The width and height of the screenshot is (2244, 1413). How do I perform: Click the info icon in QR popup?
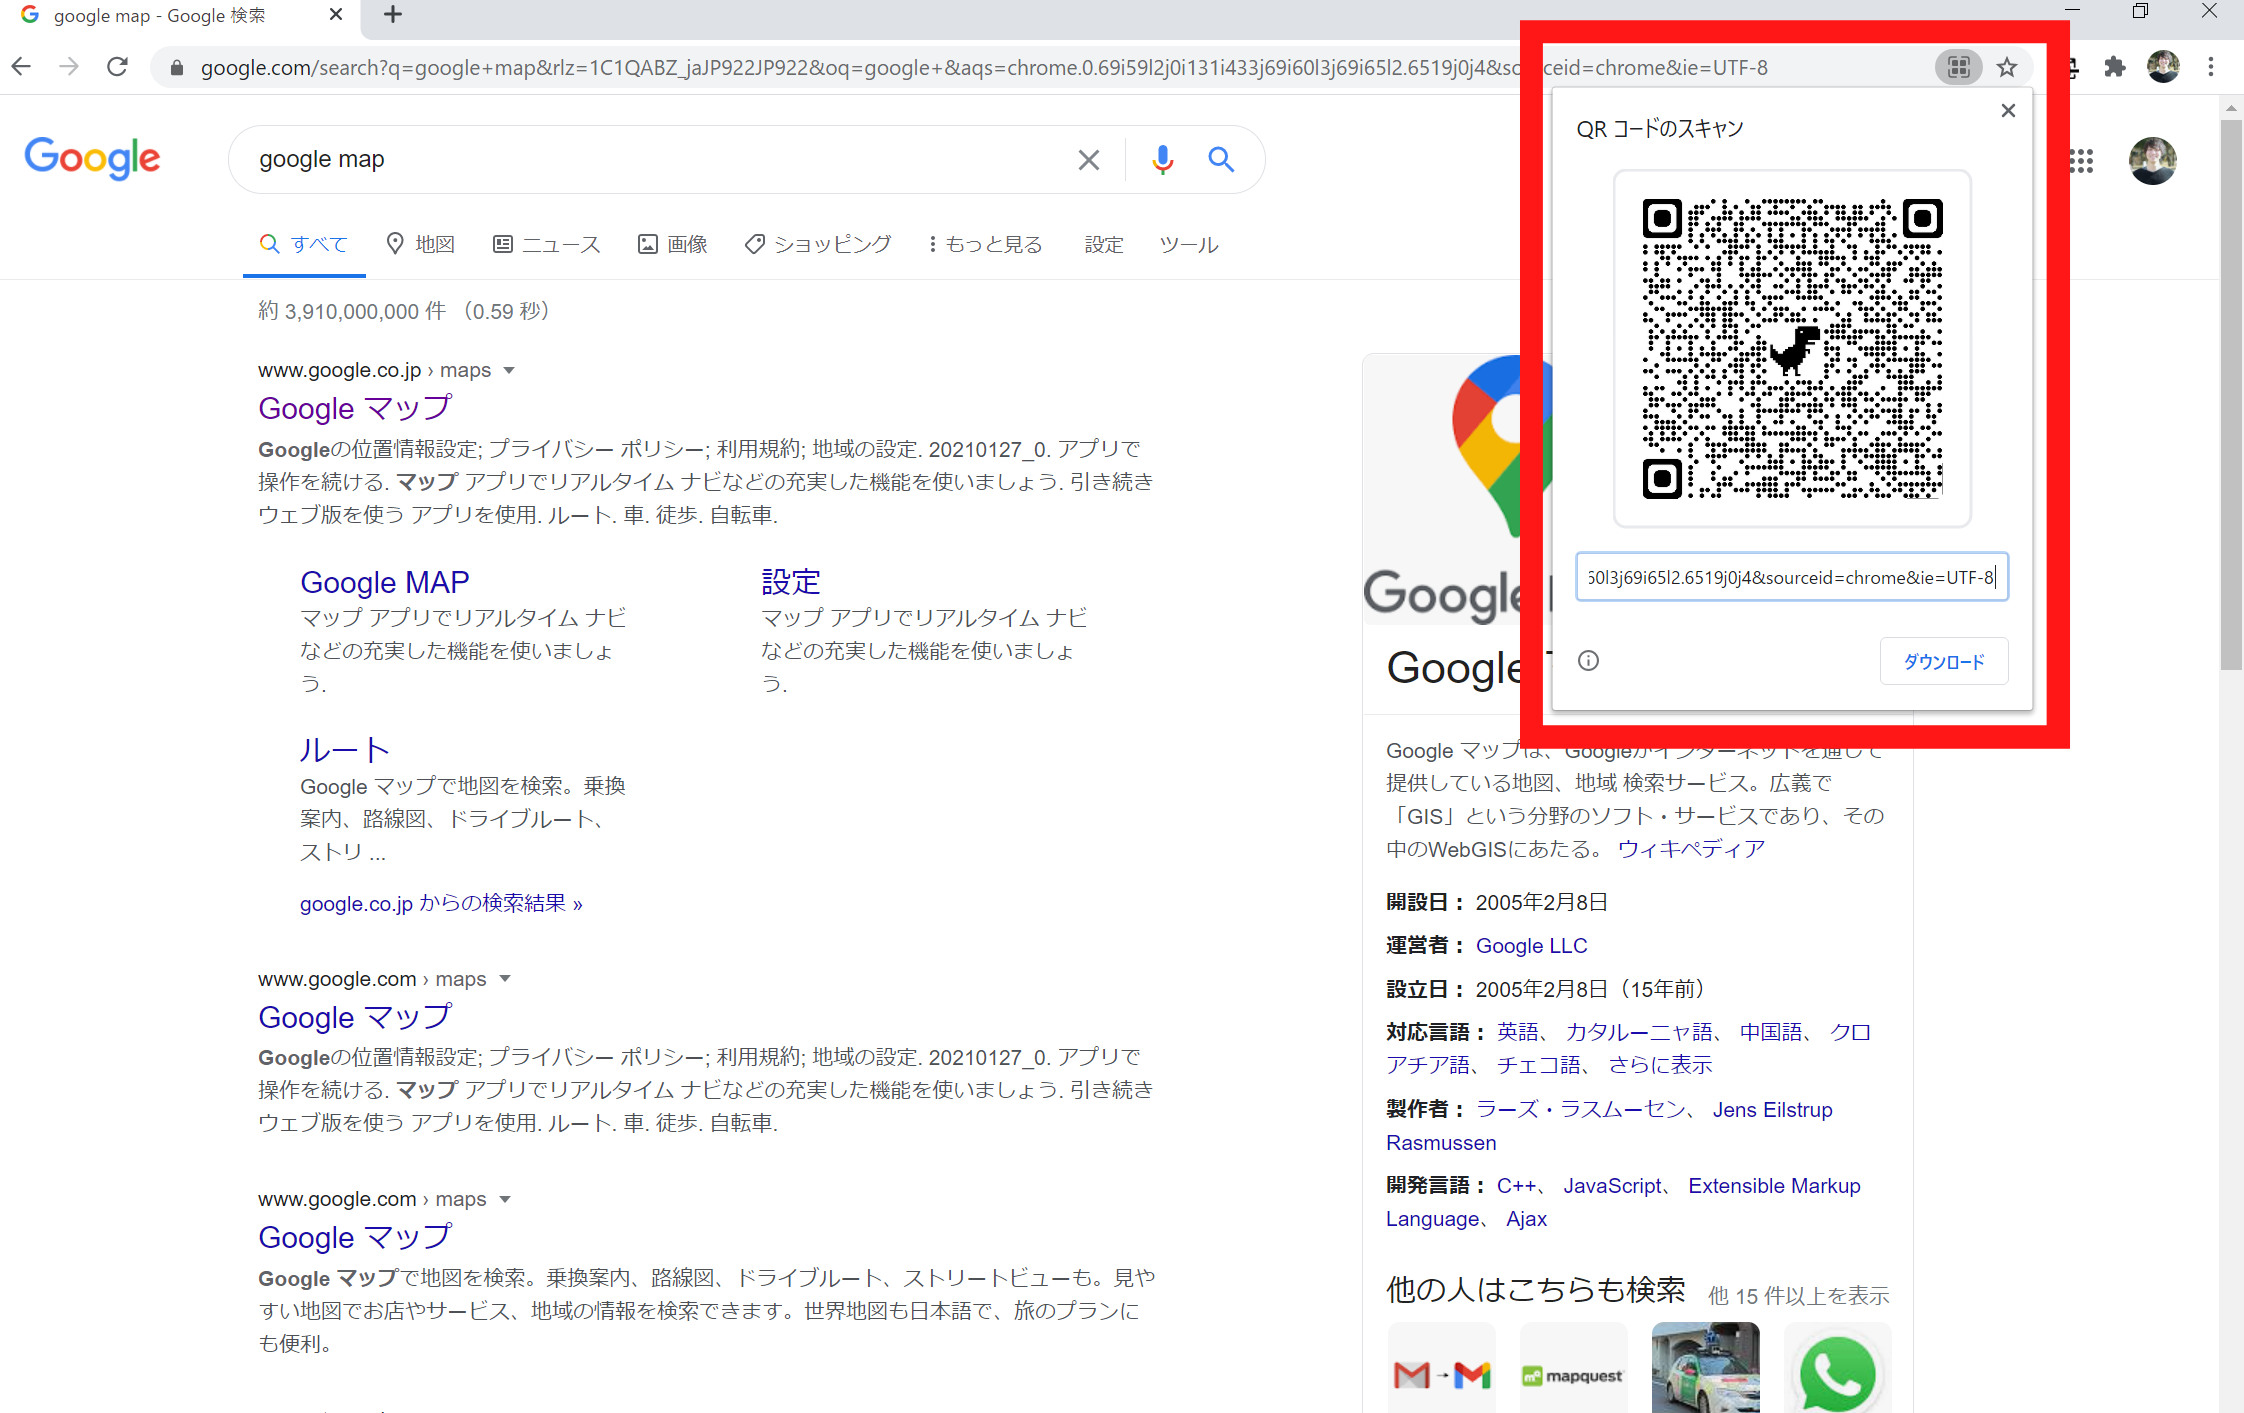1588,660
